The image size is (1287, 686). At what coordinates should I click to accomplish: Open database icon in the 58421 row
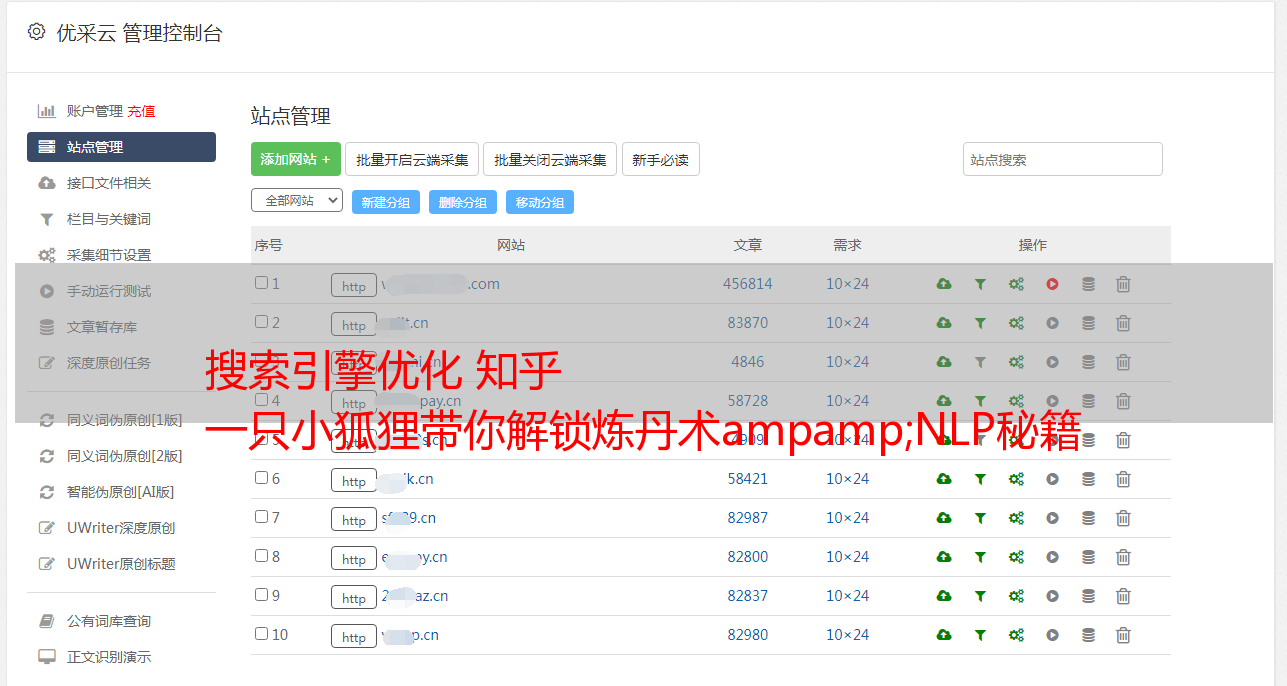[1088, 479]
